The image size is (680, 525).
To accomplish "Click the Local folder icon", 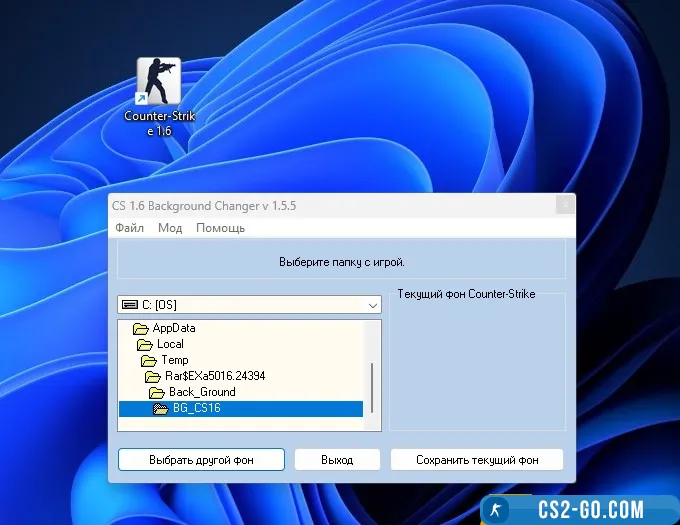I will tap(144, 344).
